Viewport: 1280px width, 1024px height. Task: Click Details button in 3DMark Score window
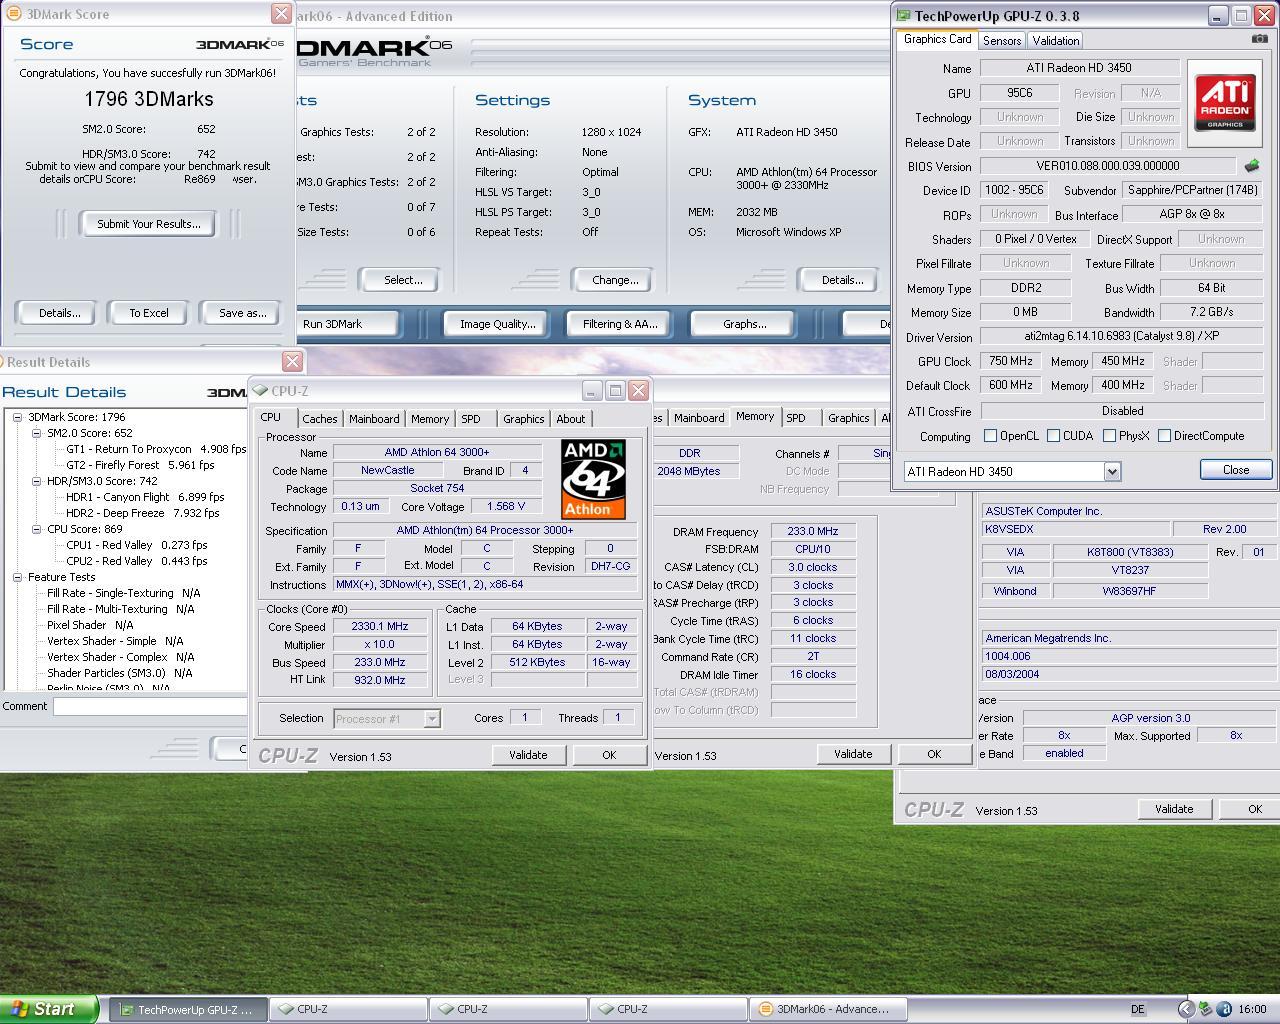[x=59, y=313]
